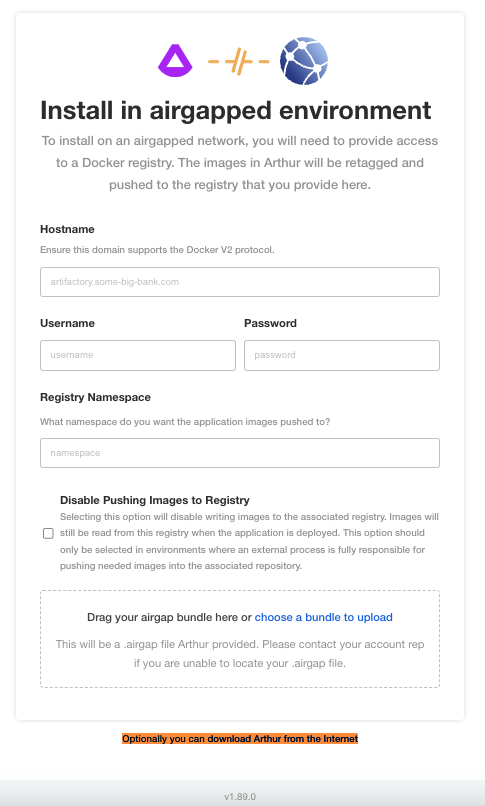
Task: Focus the Hostname input field
Action: (240, 282)
